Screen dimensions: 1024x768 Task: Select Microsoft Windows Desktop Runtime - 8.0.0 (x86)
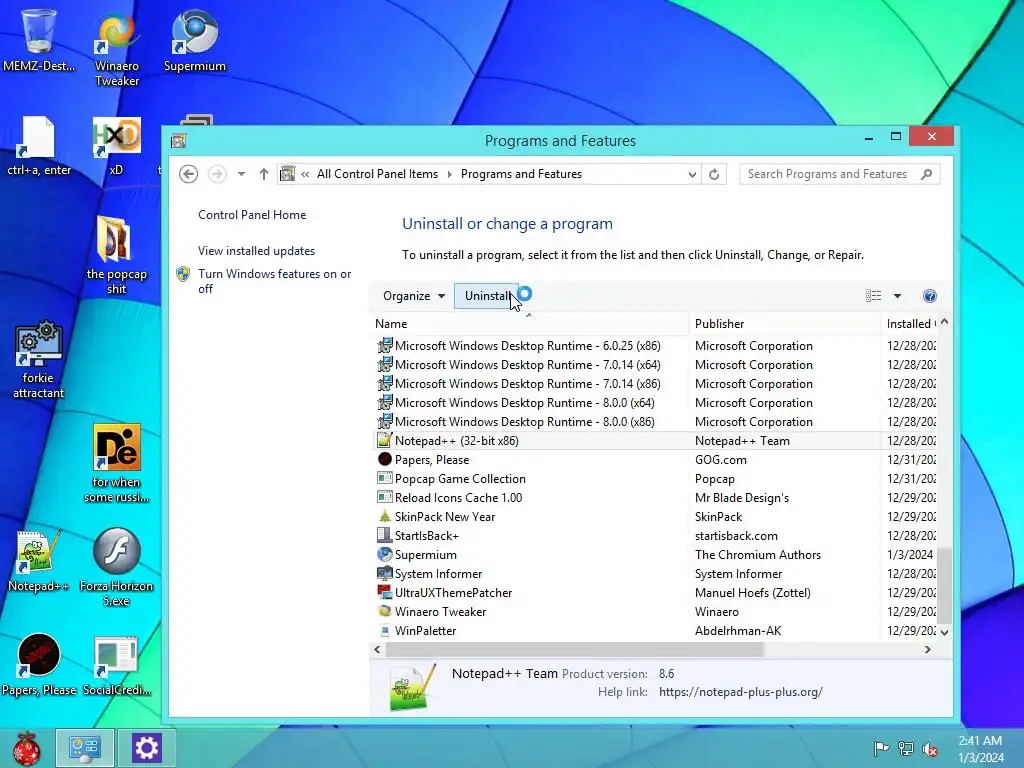(656, 422)
